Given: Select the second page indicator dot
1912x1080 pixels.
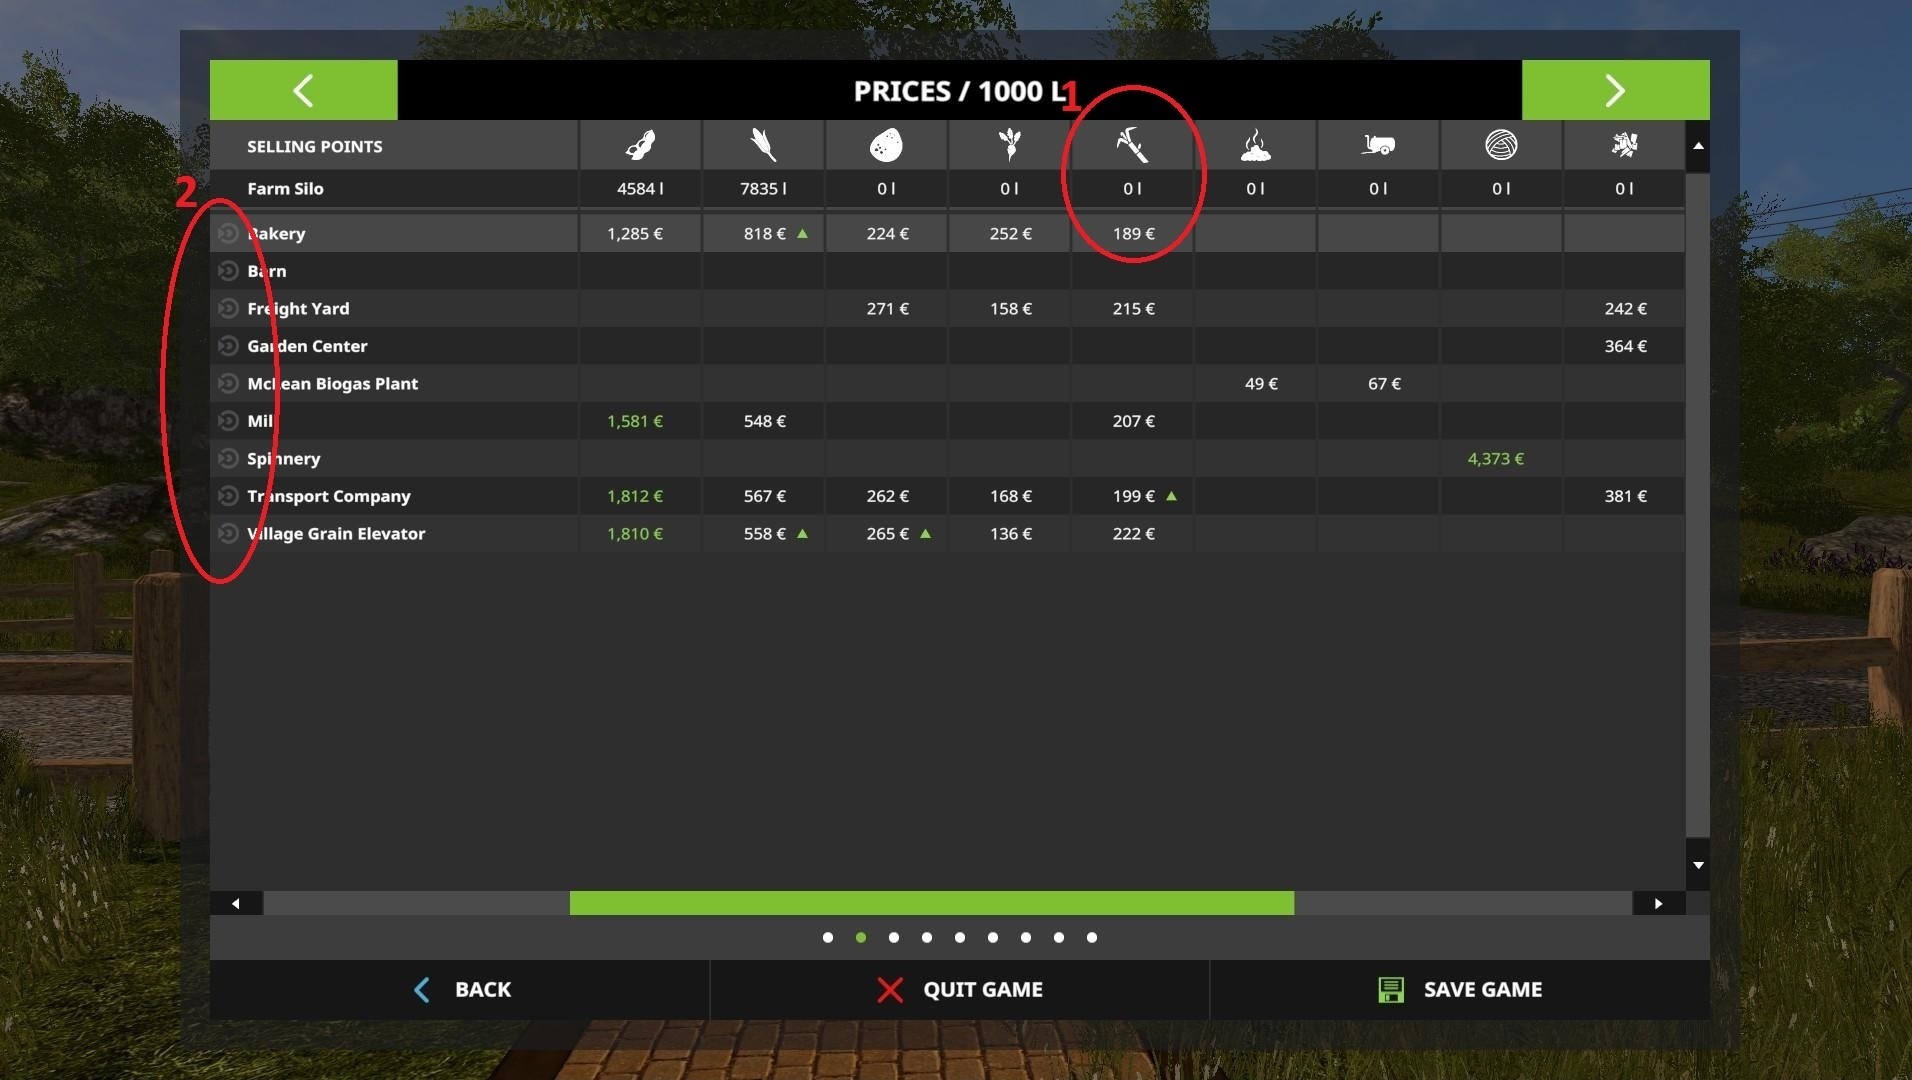Looking at the screenshot, I should pyautogui.click(x=861, y=937).
